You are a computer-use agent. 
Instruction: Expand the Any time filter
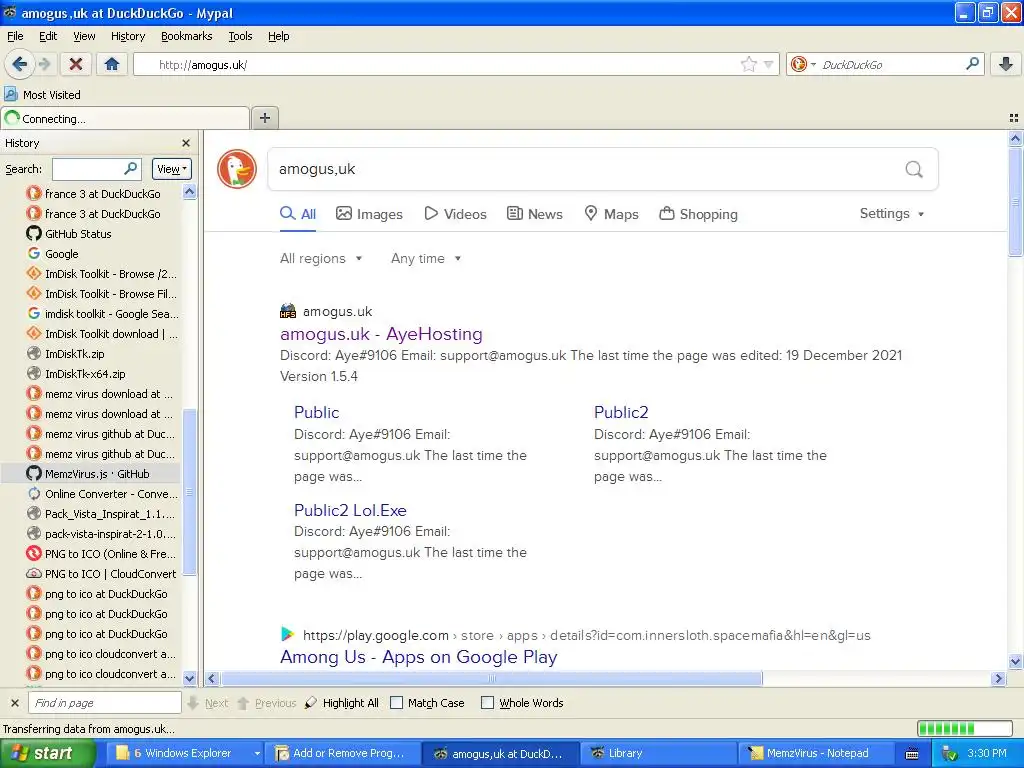[426, 259]
